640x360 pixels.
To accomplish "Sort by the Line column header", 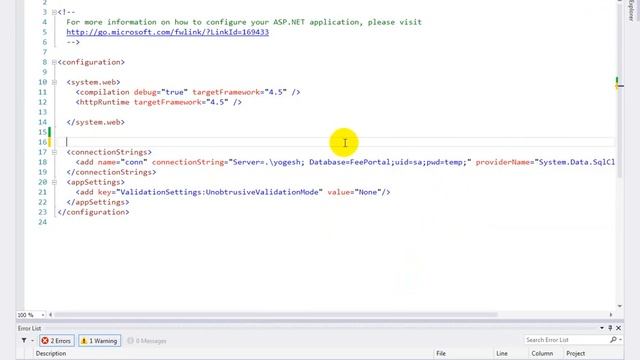I will 502,353.
